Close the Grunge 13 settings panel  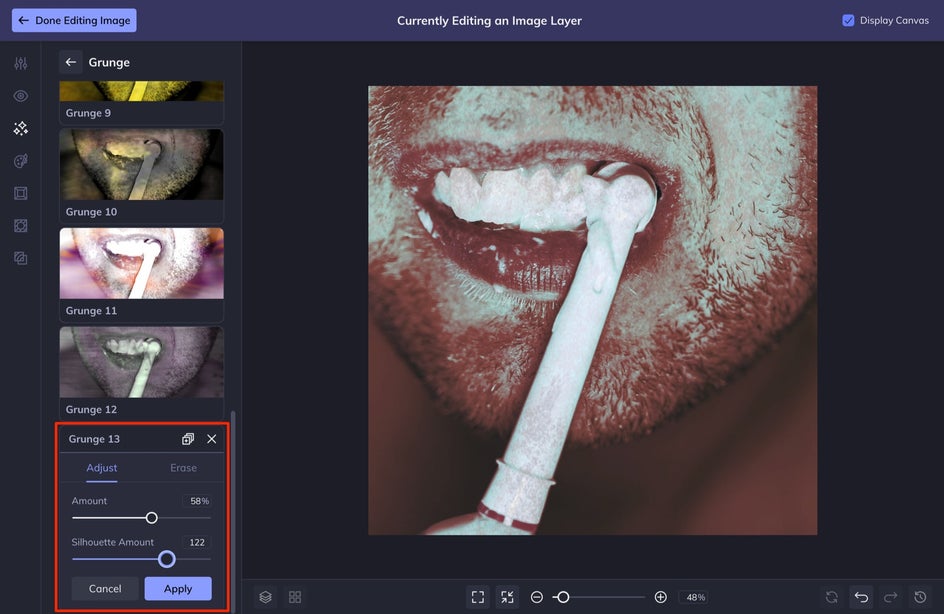[x=211, y=439]
